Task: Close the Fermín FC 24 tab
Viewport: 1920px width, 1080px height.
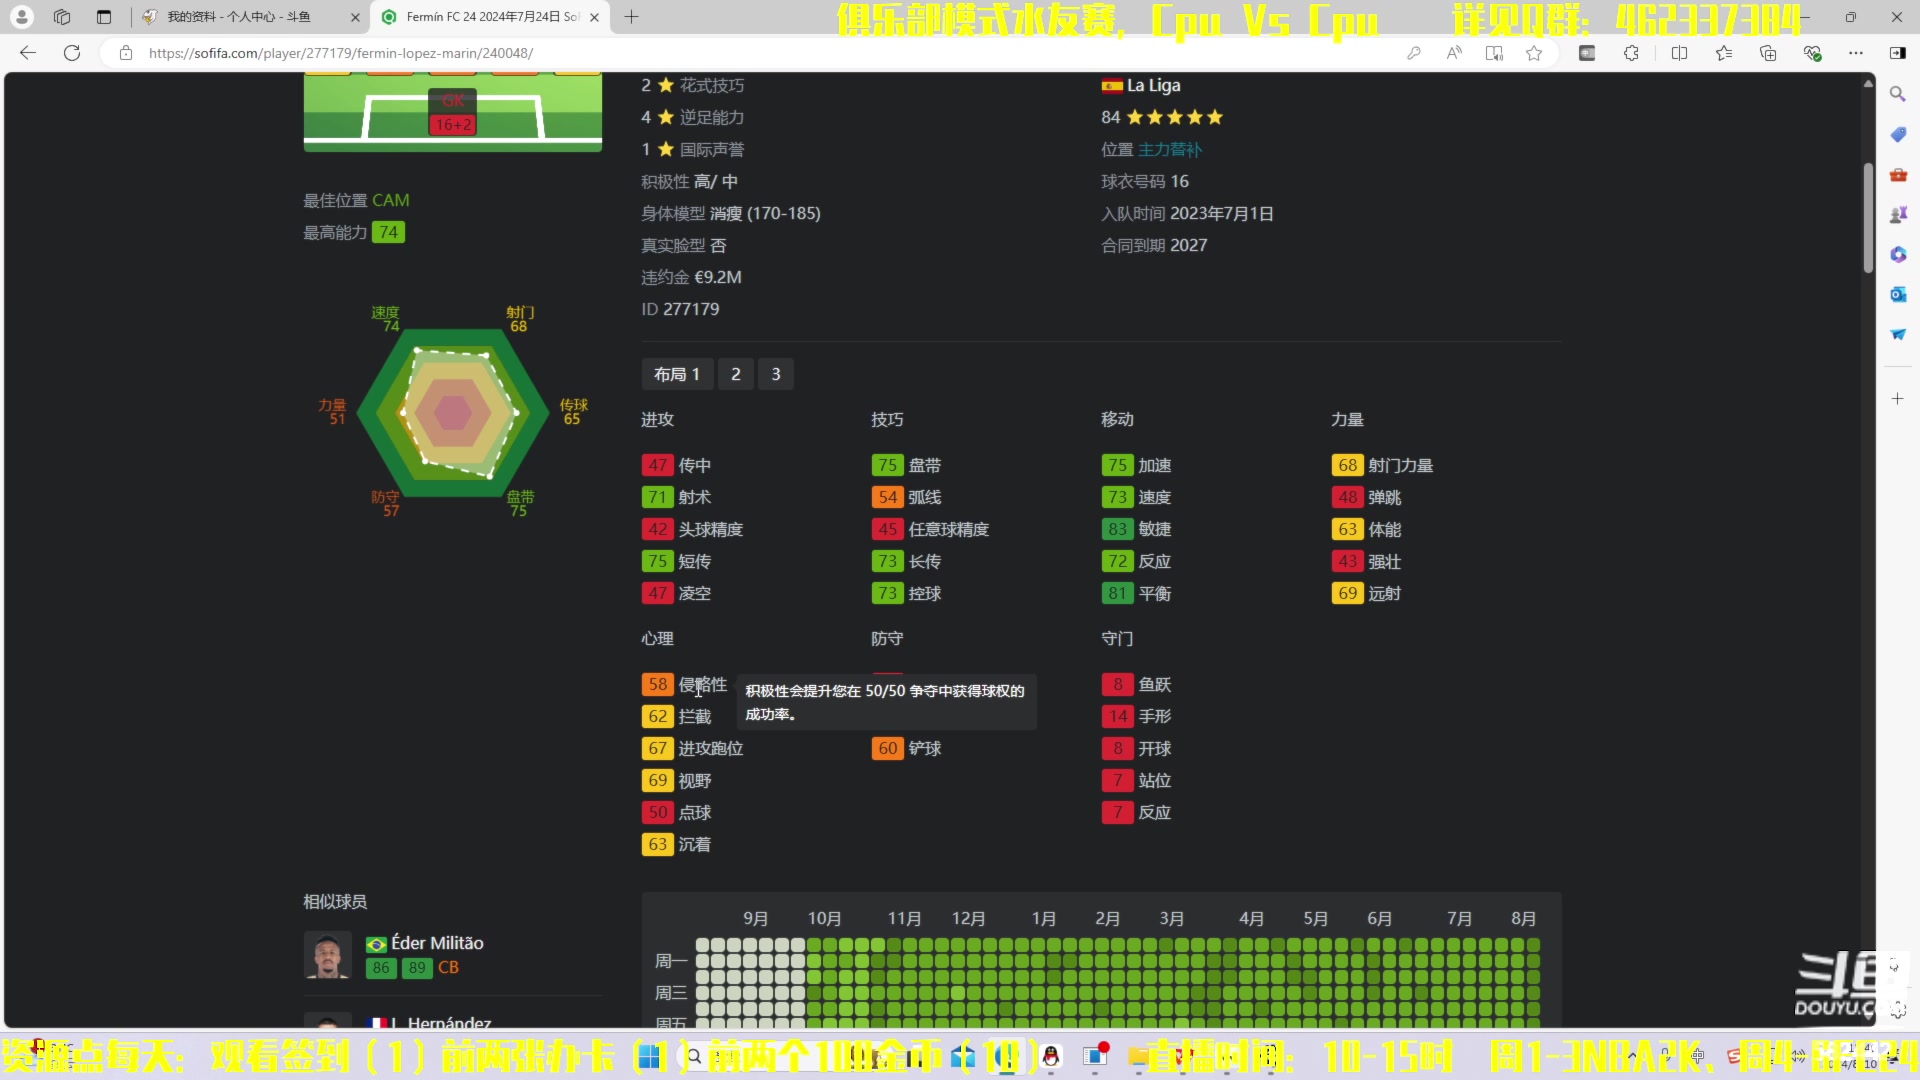Action: click(x=594, y=17)
